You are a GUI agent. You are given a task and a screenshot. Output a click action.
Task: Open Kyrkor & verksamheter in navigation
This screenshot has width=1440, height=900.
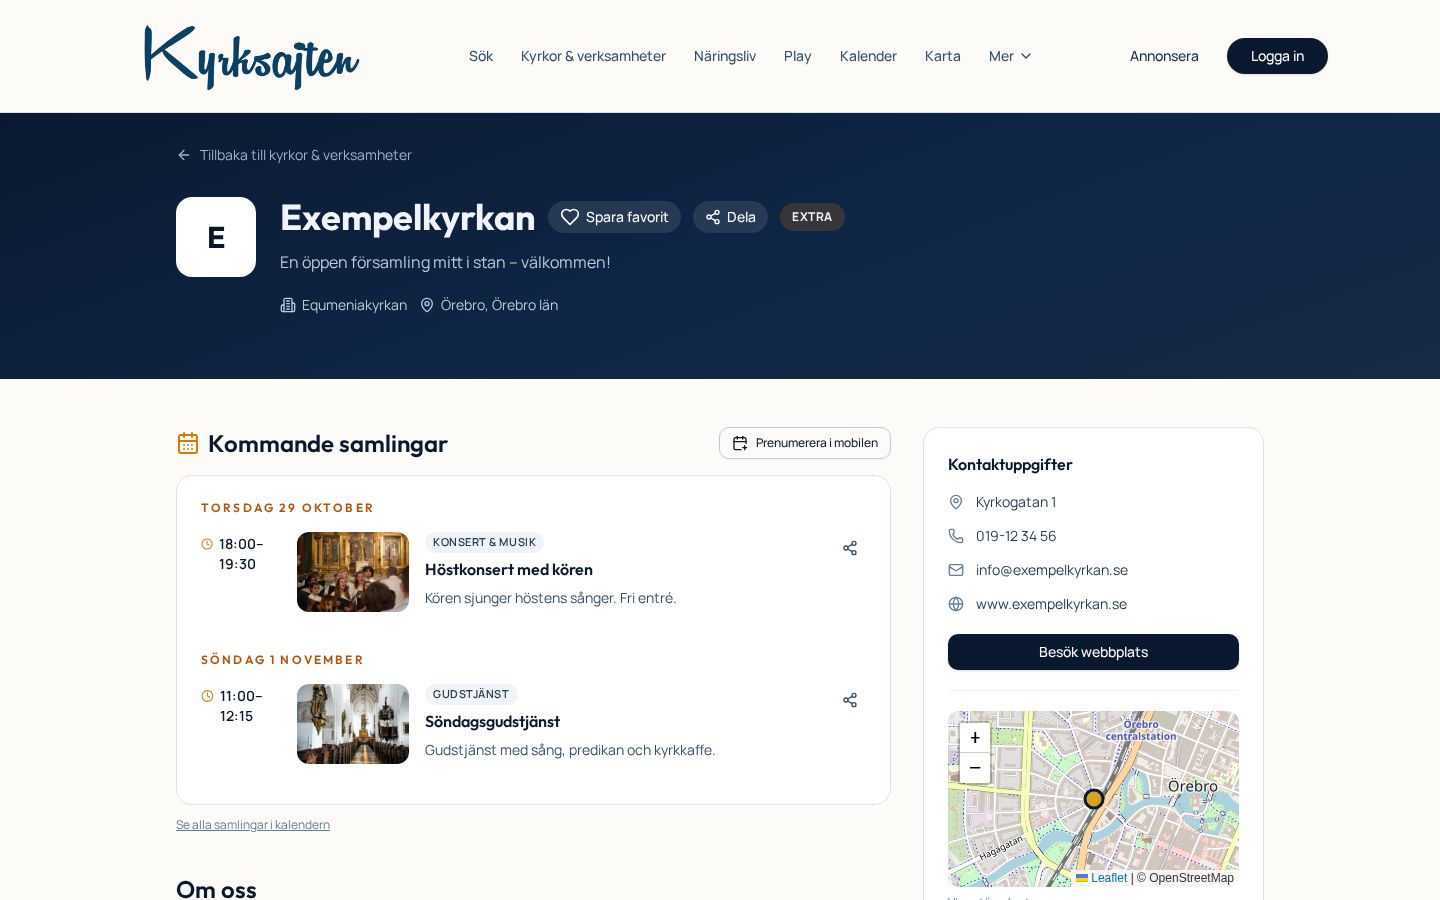tap(593, 56)
